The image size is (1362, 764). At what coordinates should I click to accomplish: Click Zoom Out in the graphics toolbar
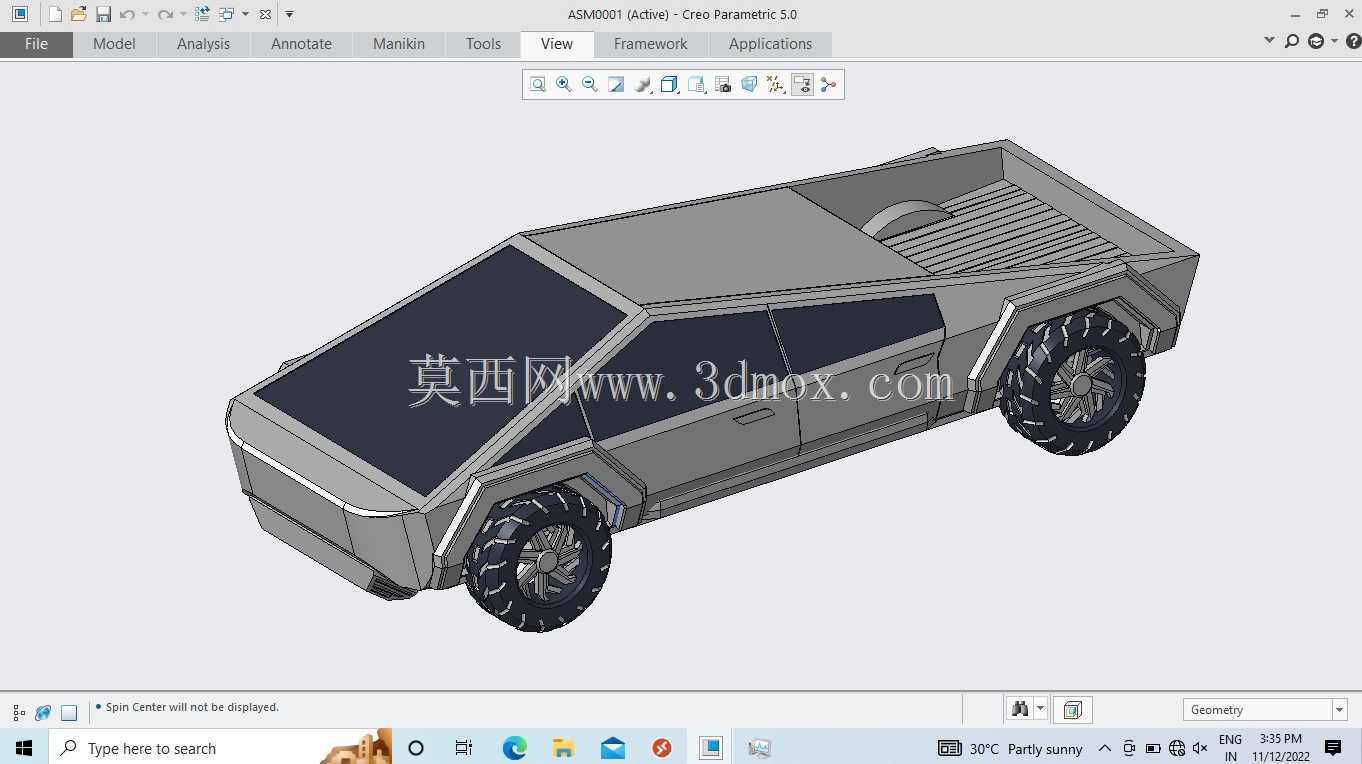[x=590, y=85]
